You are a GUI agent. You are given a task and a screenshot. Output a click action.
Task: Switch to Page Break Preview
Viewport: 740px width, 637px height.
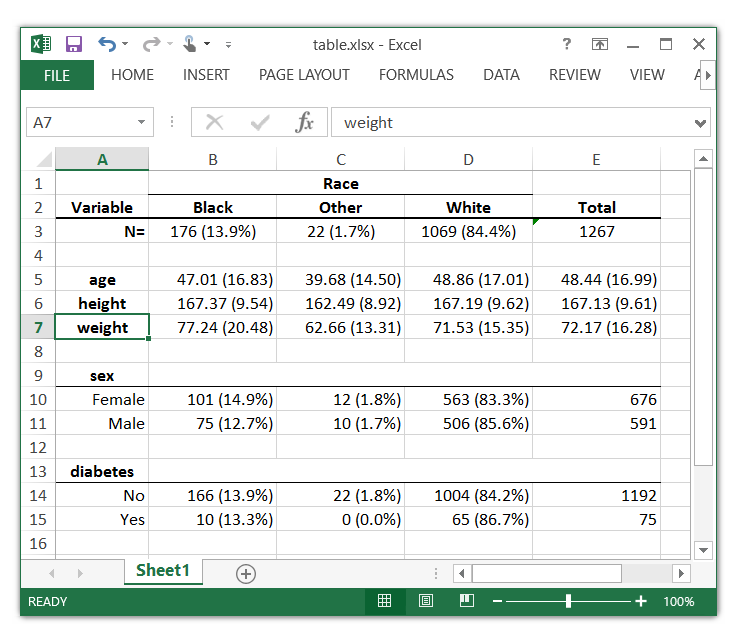tap(467, 601)
